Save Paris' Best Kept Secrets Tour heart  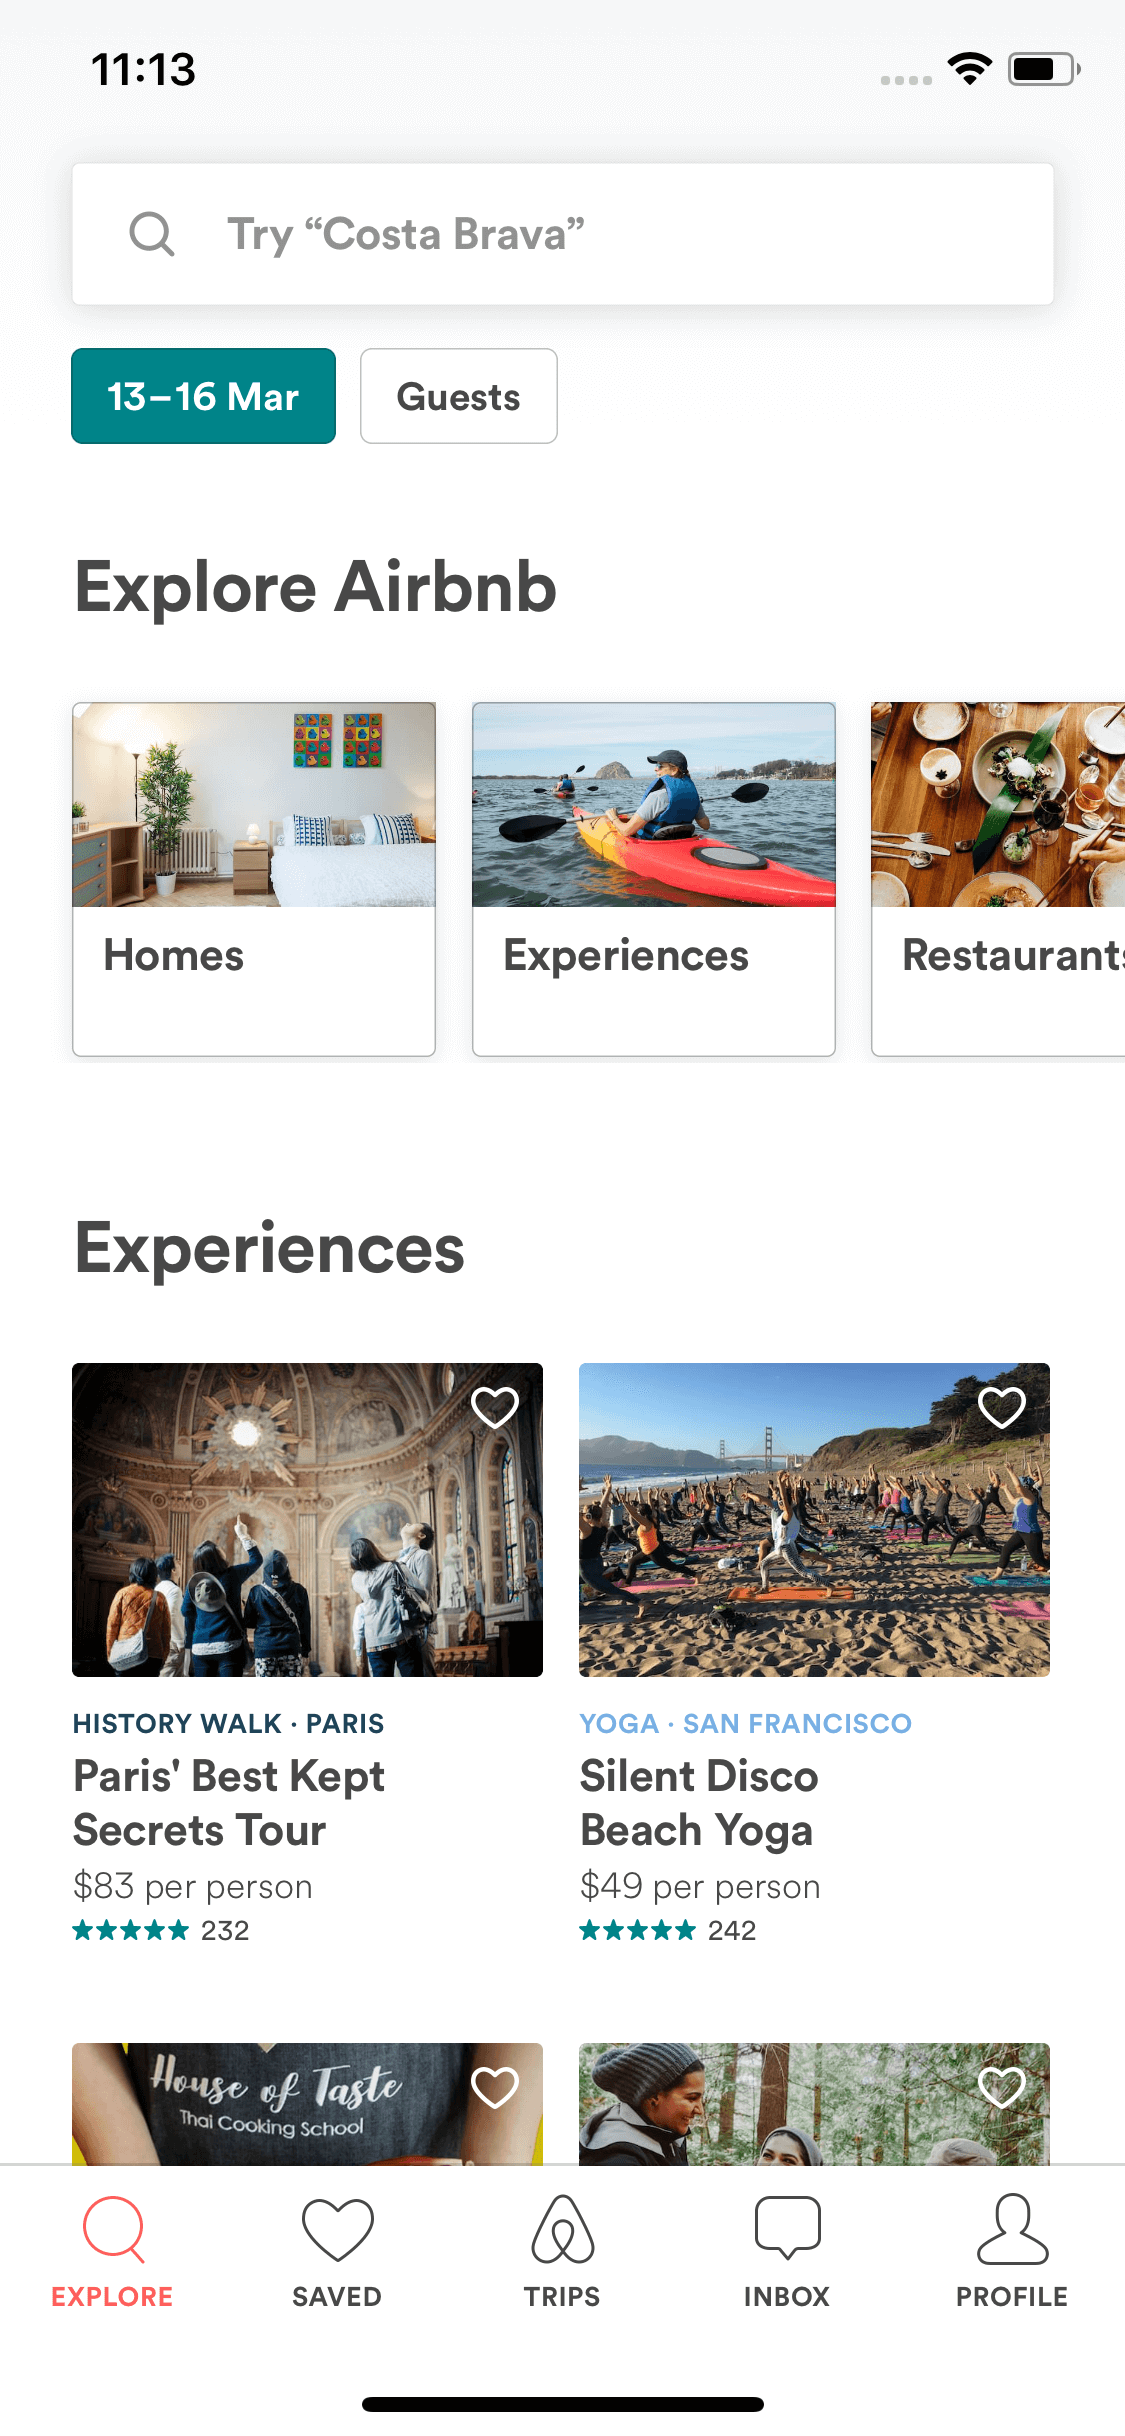495,1408
